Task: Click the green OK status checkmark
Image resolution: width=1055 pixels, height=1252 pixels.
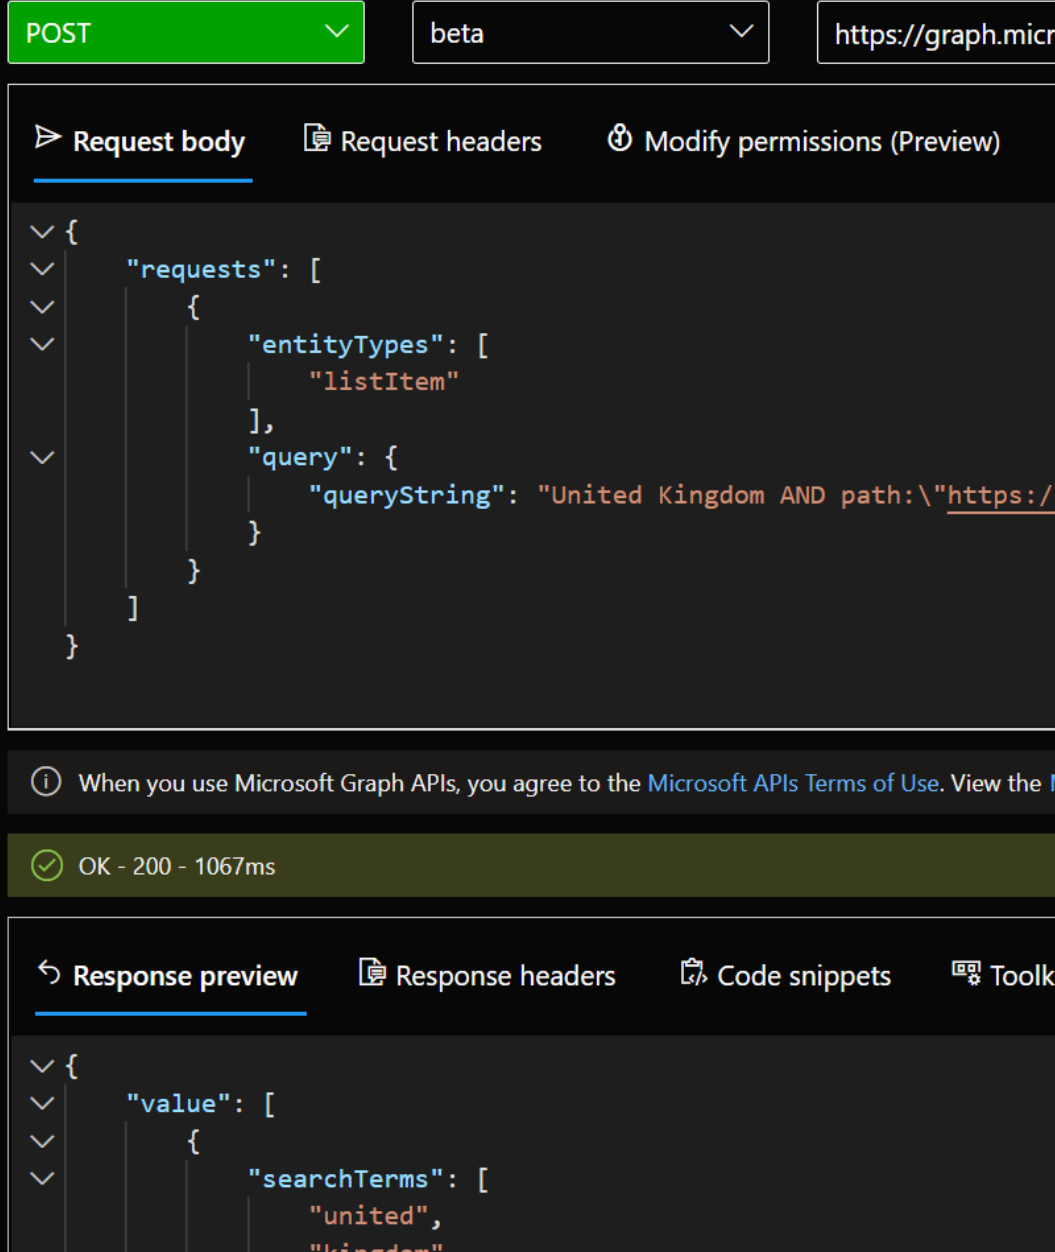Action: click(x=47, y=865)
